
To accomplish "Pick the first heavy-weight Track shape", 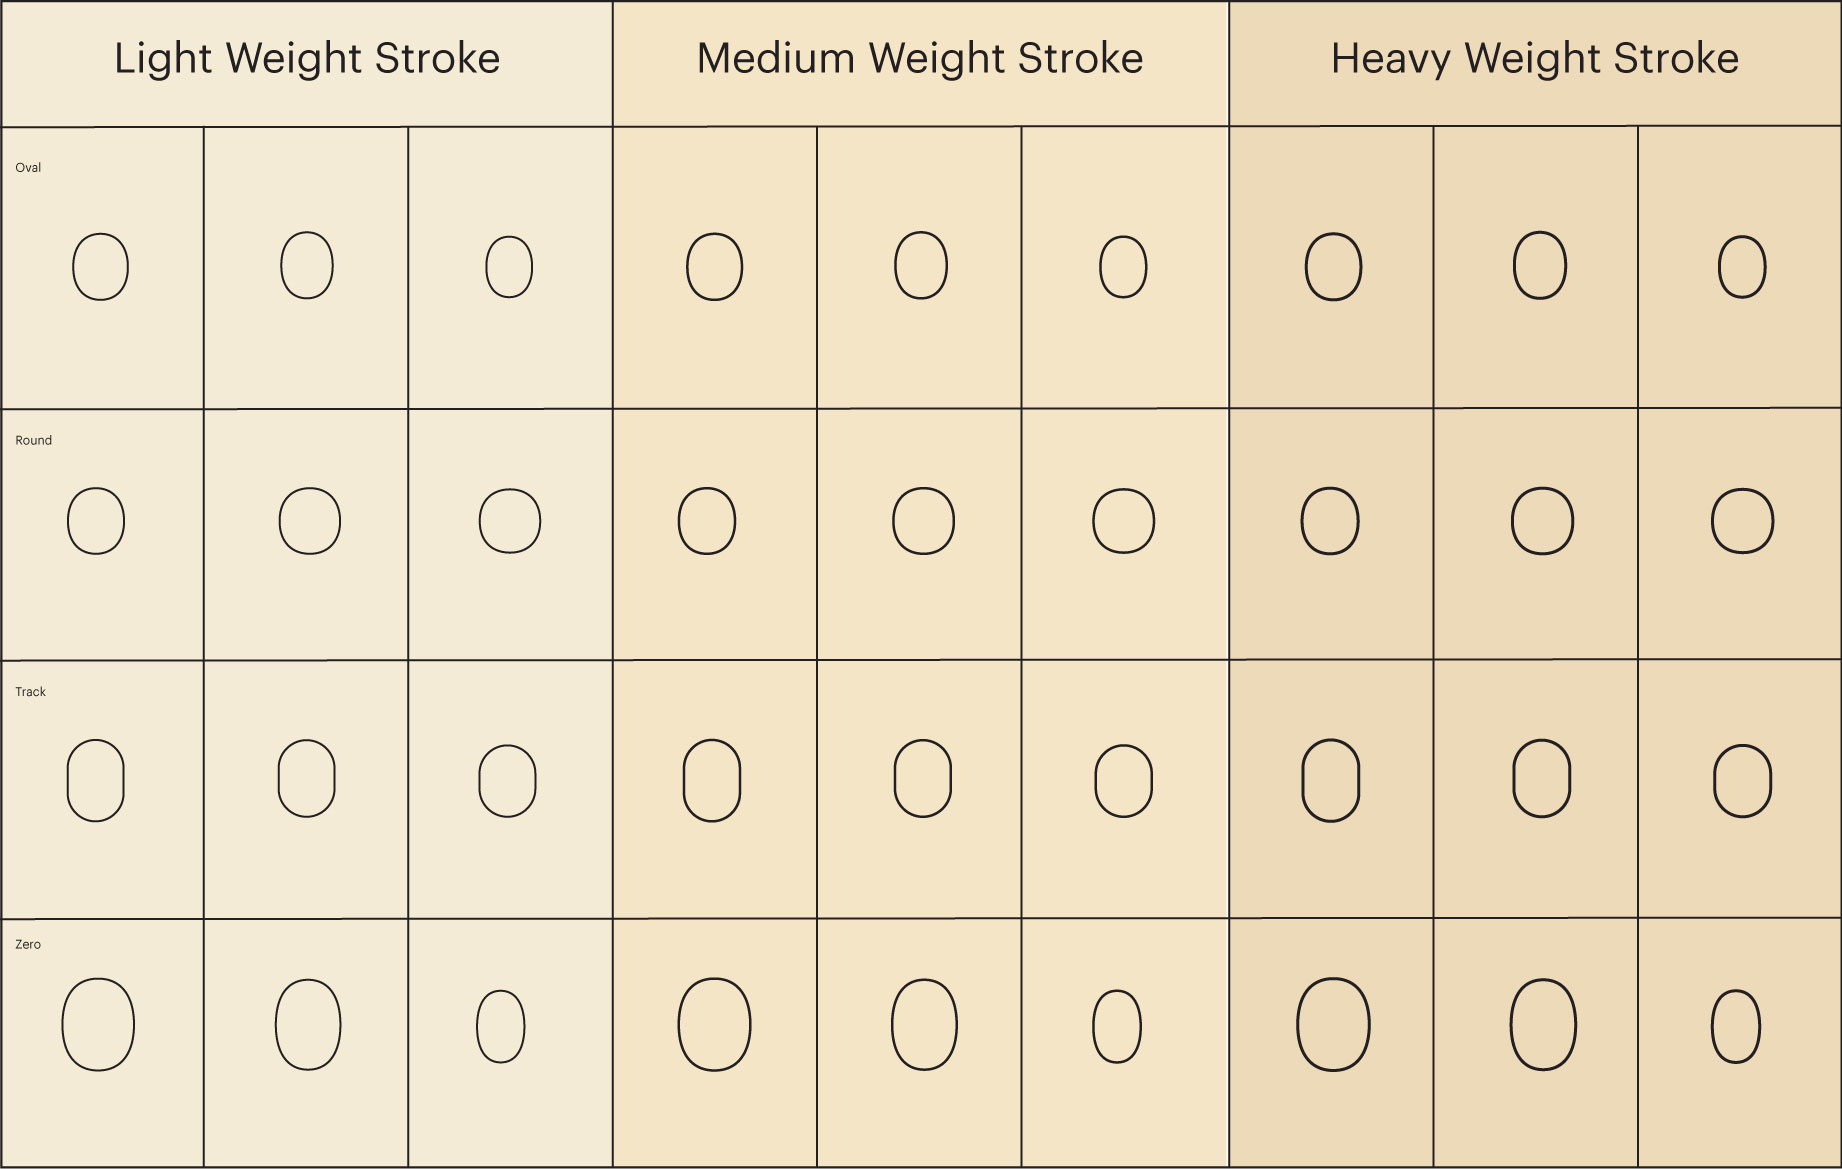I will click(x=1331, y=781).
